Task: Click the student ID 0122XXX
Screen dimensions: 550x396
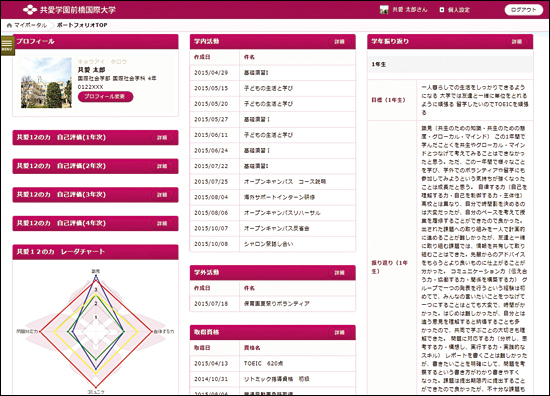Action: 90,87
